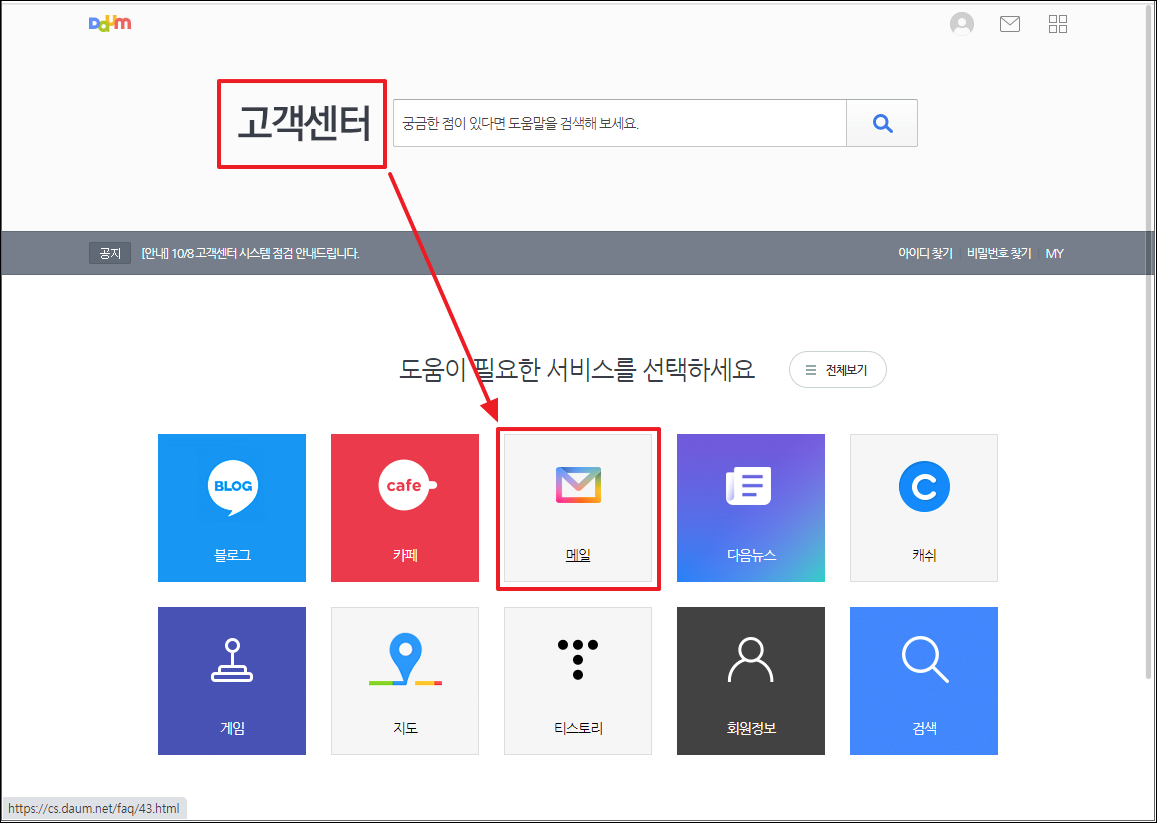Image resolution: width=1157 pixels, height=823 pixels.
Task: Open the mail envelope icon in header
Action: [1009, 24]
